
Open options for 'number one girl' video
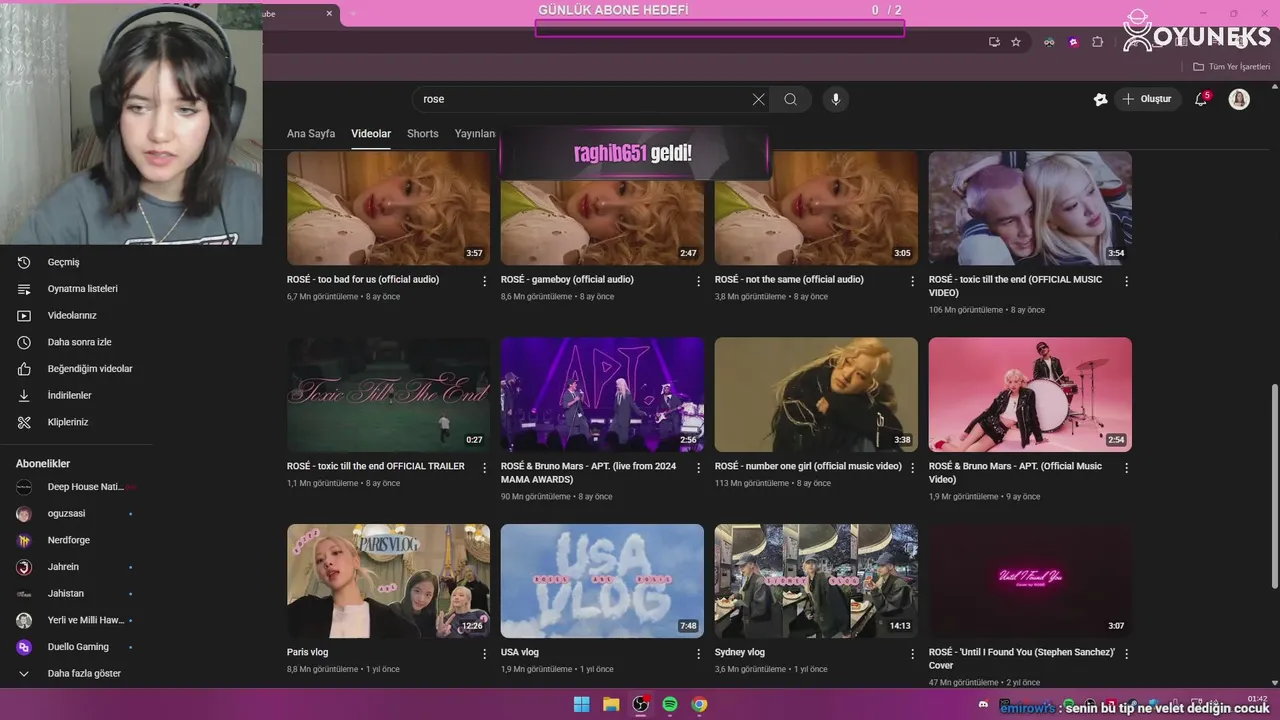point(912,468)
